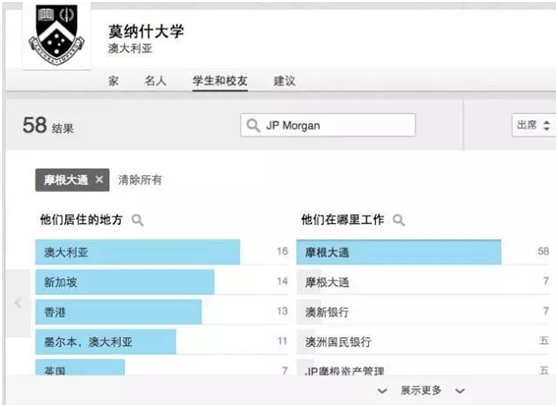Click the count 13 beside 香港
558x407 pixels.
point(283,311)
